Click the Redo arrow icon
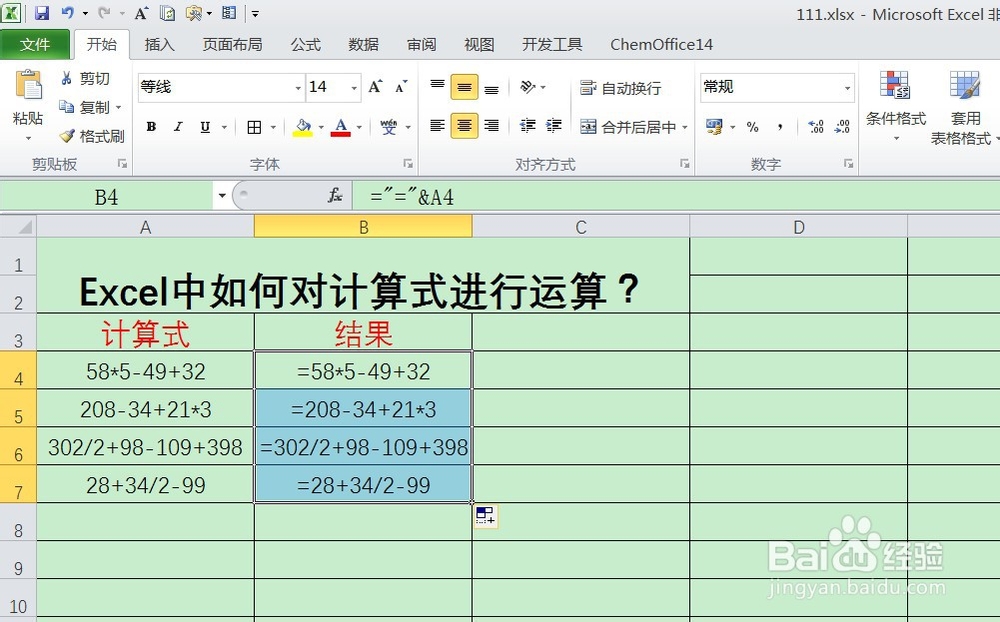1000x622 pixels. click(x=105, y=13)
